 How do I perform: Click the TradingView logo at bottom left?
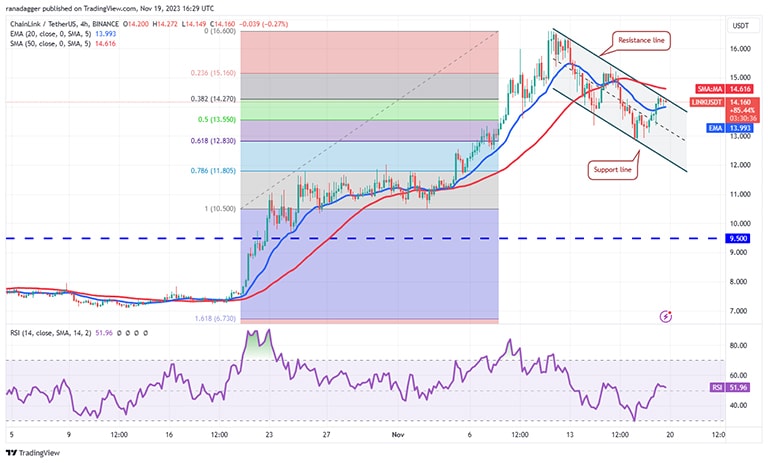[x=33, y=453]
